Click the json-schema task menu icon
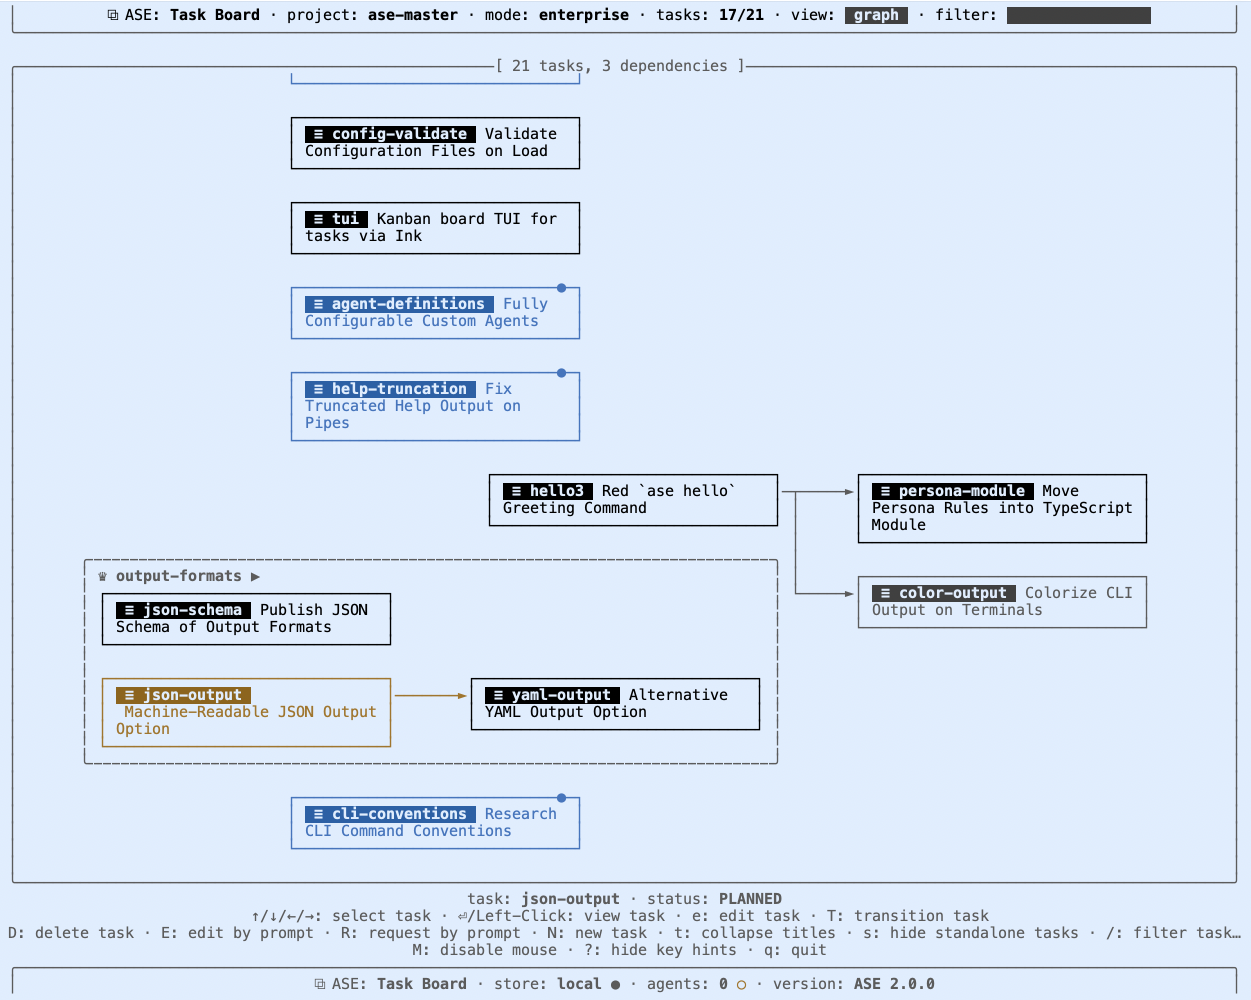This screenshot has width=1251, height=1000. (x=130, y=610)
